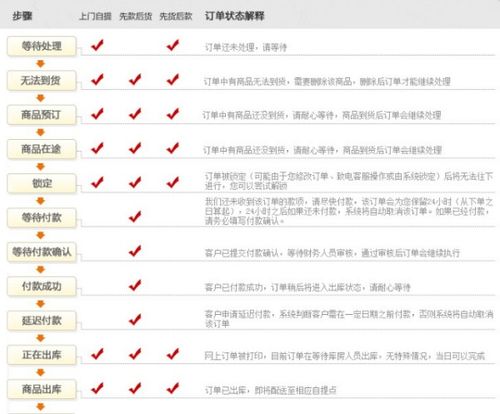Click the 无法到货 step button
The width and height of the screenshot is (500, 414).
point(42,80)
